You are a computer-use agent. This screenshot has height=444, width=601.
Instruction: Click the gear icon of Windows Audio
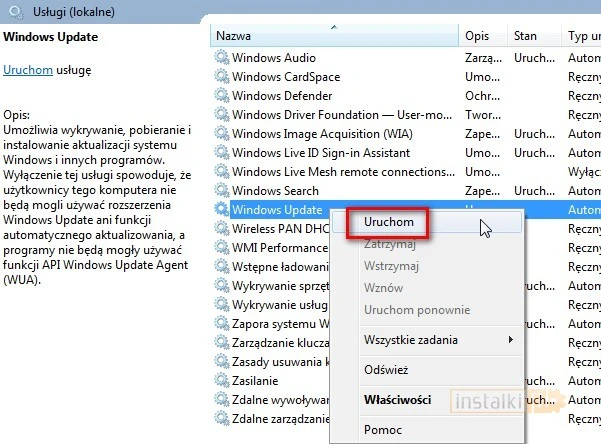point(222,58)
